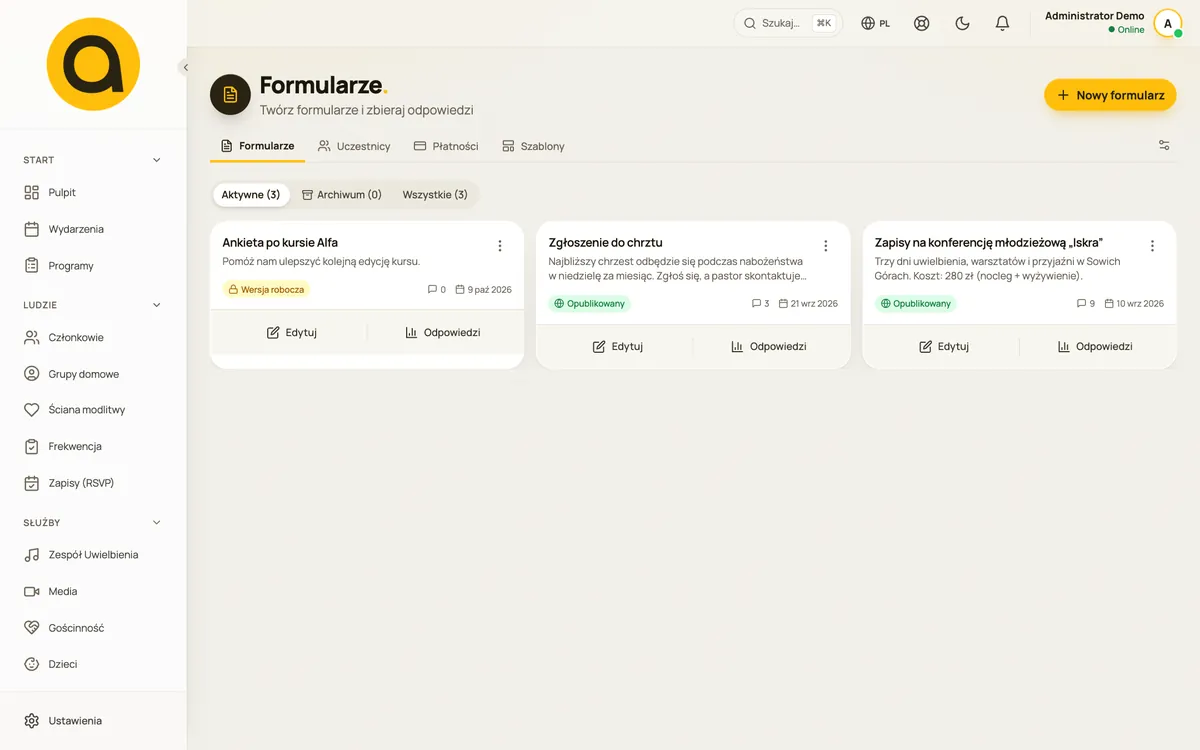
Task: Click the Online status indicator
Action: [x=1126, y=30]
